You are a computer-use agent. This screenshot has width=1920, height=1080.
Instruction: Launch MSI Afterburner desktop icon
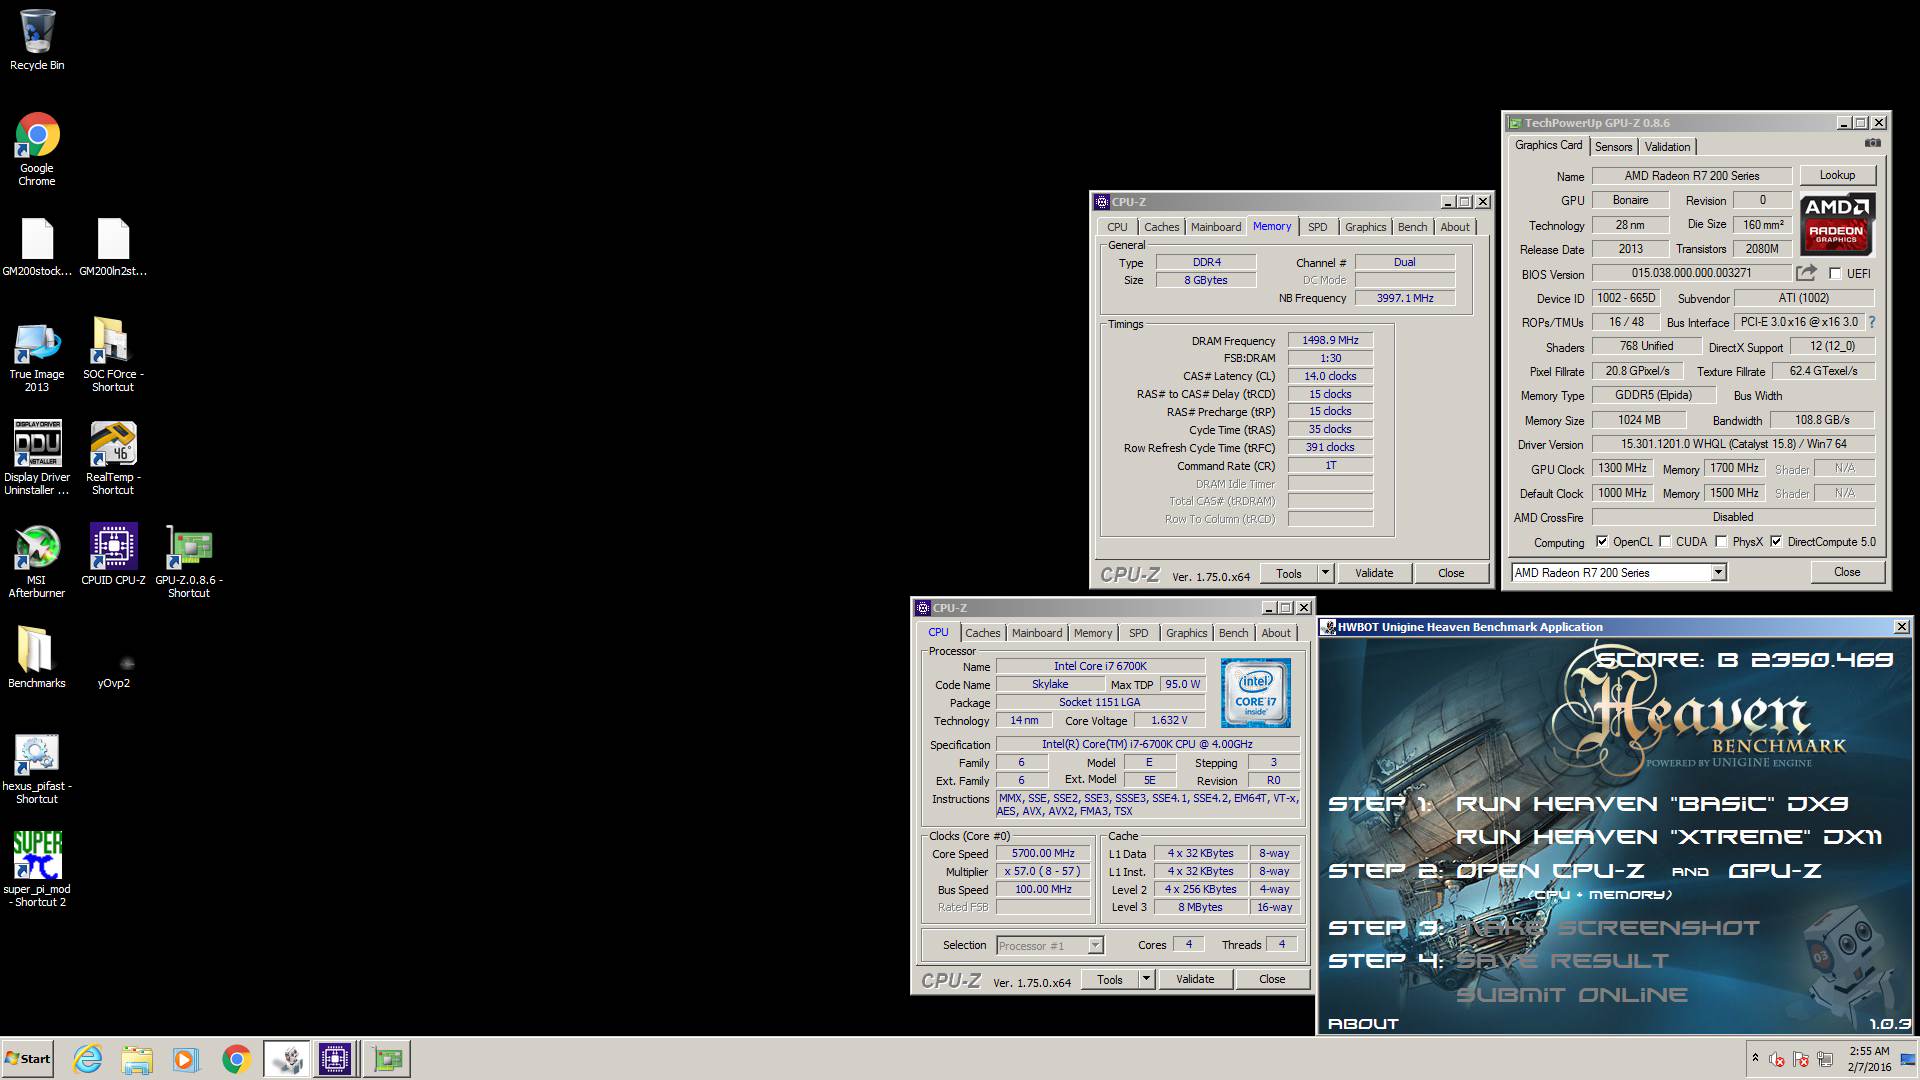click(37, 561)
